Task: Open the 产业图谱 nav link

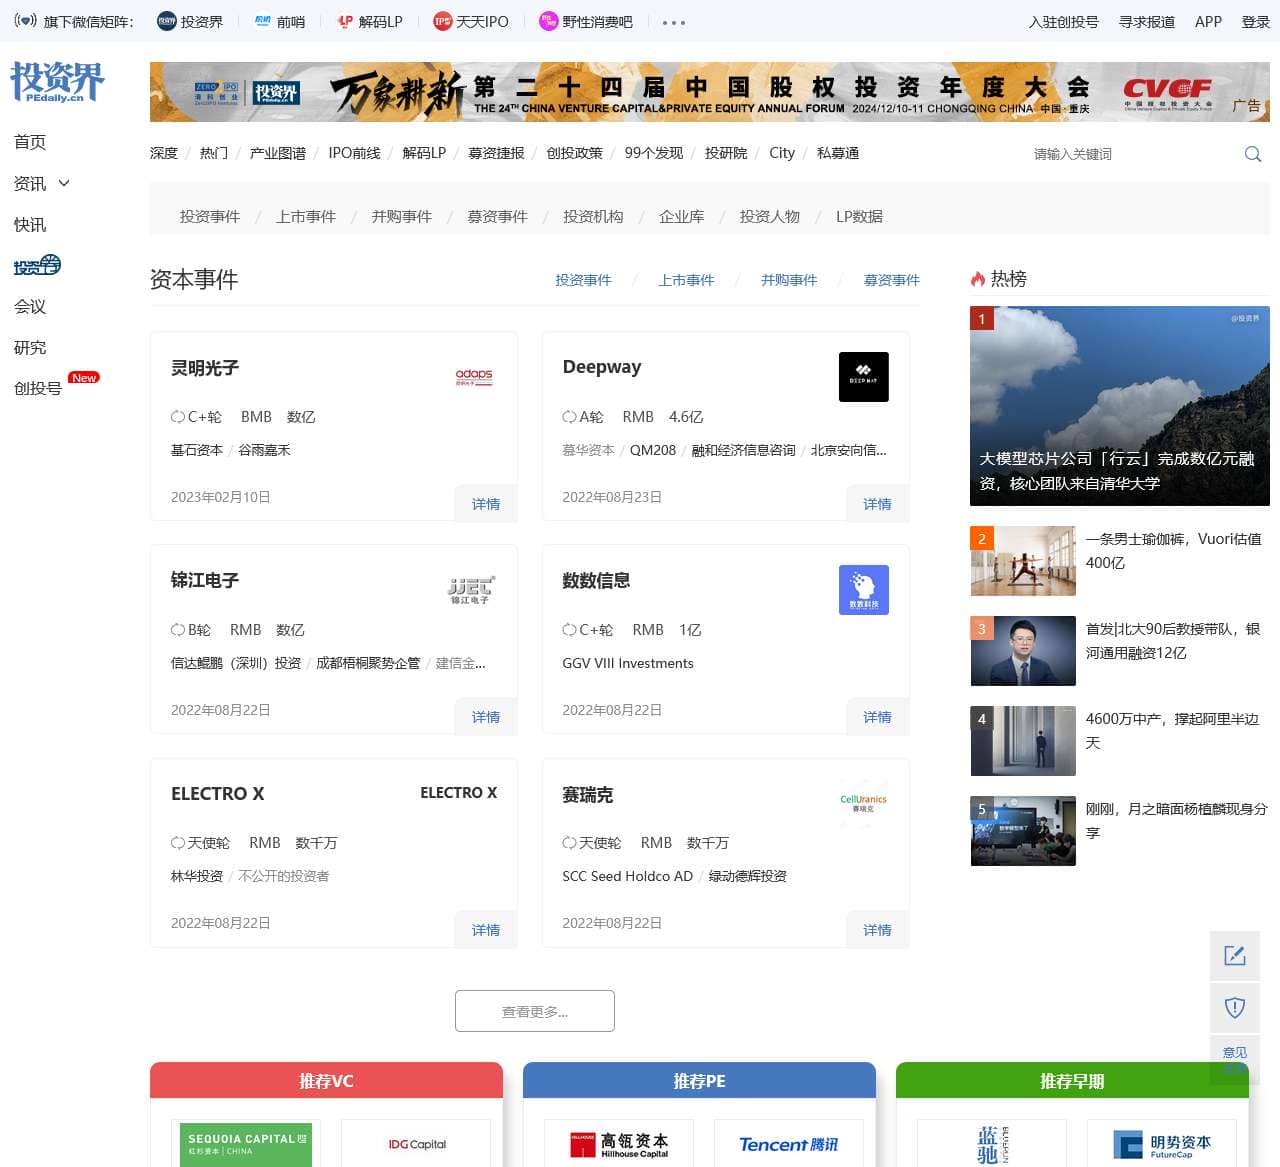Action: pos(278,153)
